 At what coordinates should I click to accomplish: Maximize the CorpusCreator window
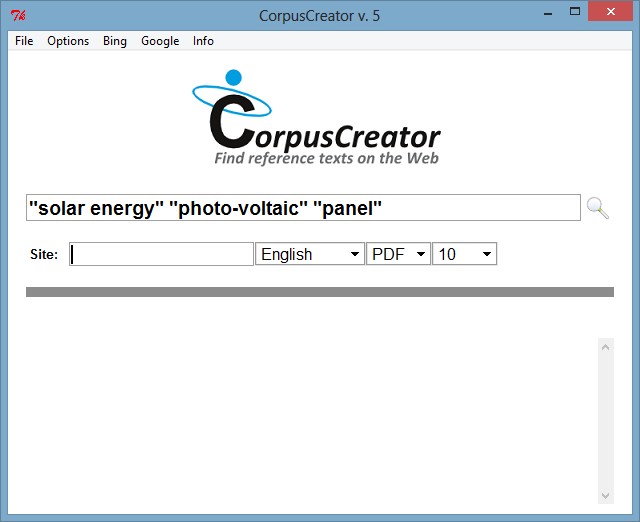point(575,11)
